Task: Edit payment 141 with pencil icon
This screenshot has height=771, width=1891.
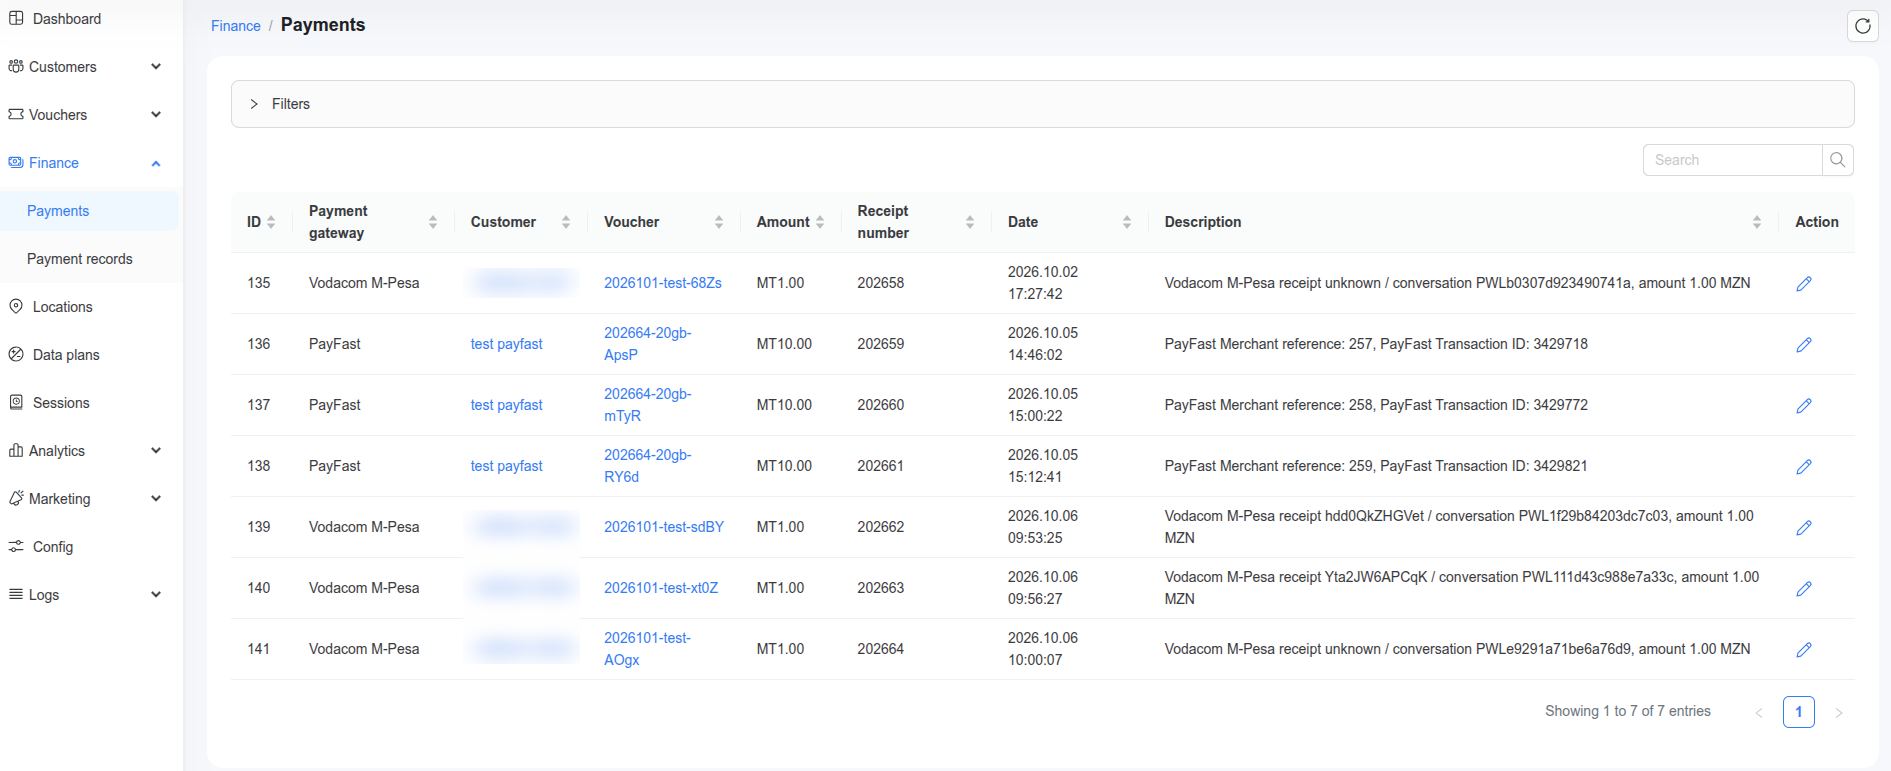Action: pyautogui.click(x=1804, y=650)
